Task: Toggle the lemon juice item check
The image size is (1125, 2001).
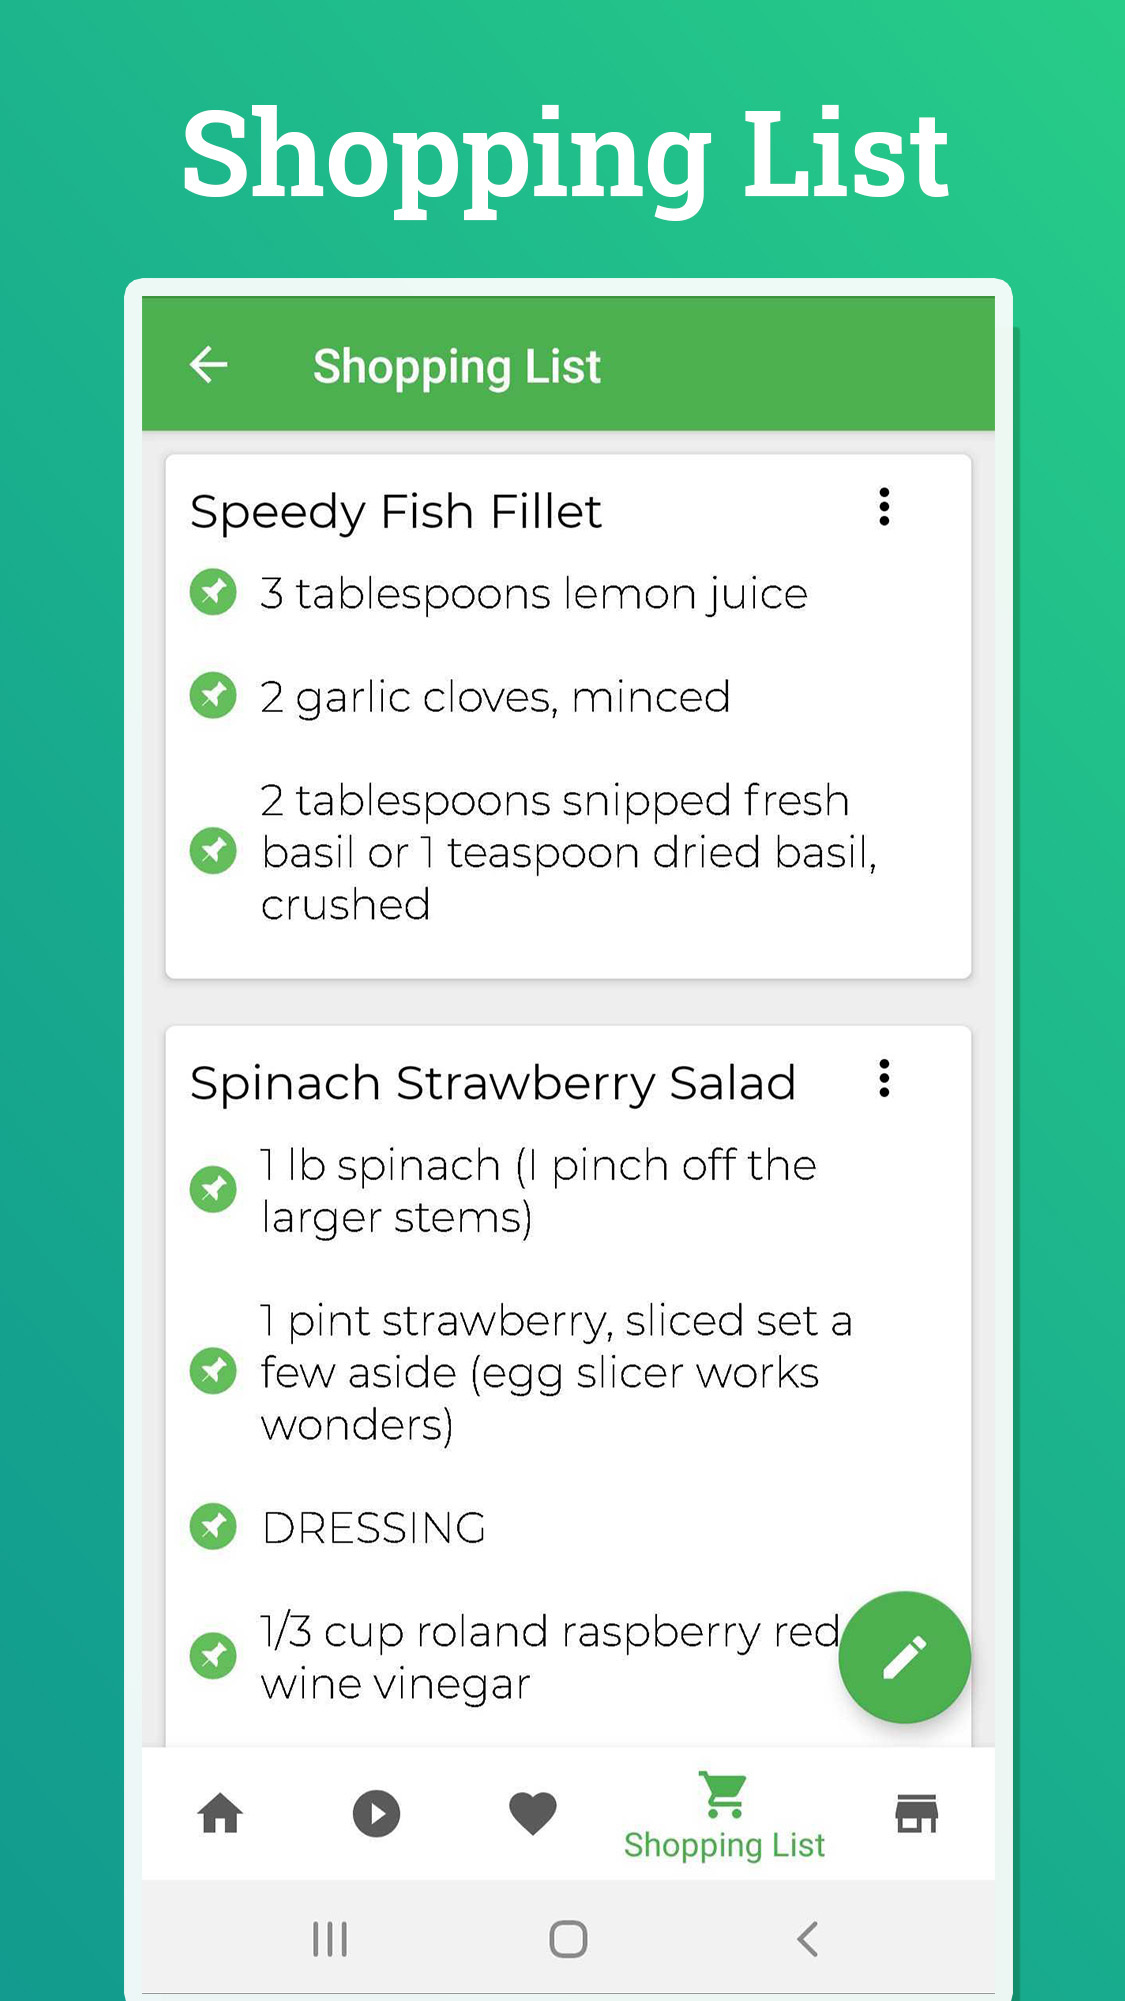Action: 213,592
